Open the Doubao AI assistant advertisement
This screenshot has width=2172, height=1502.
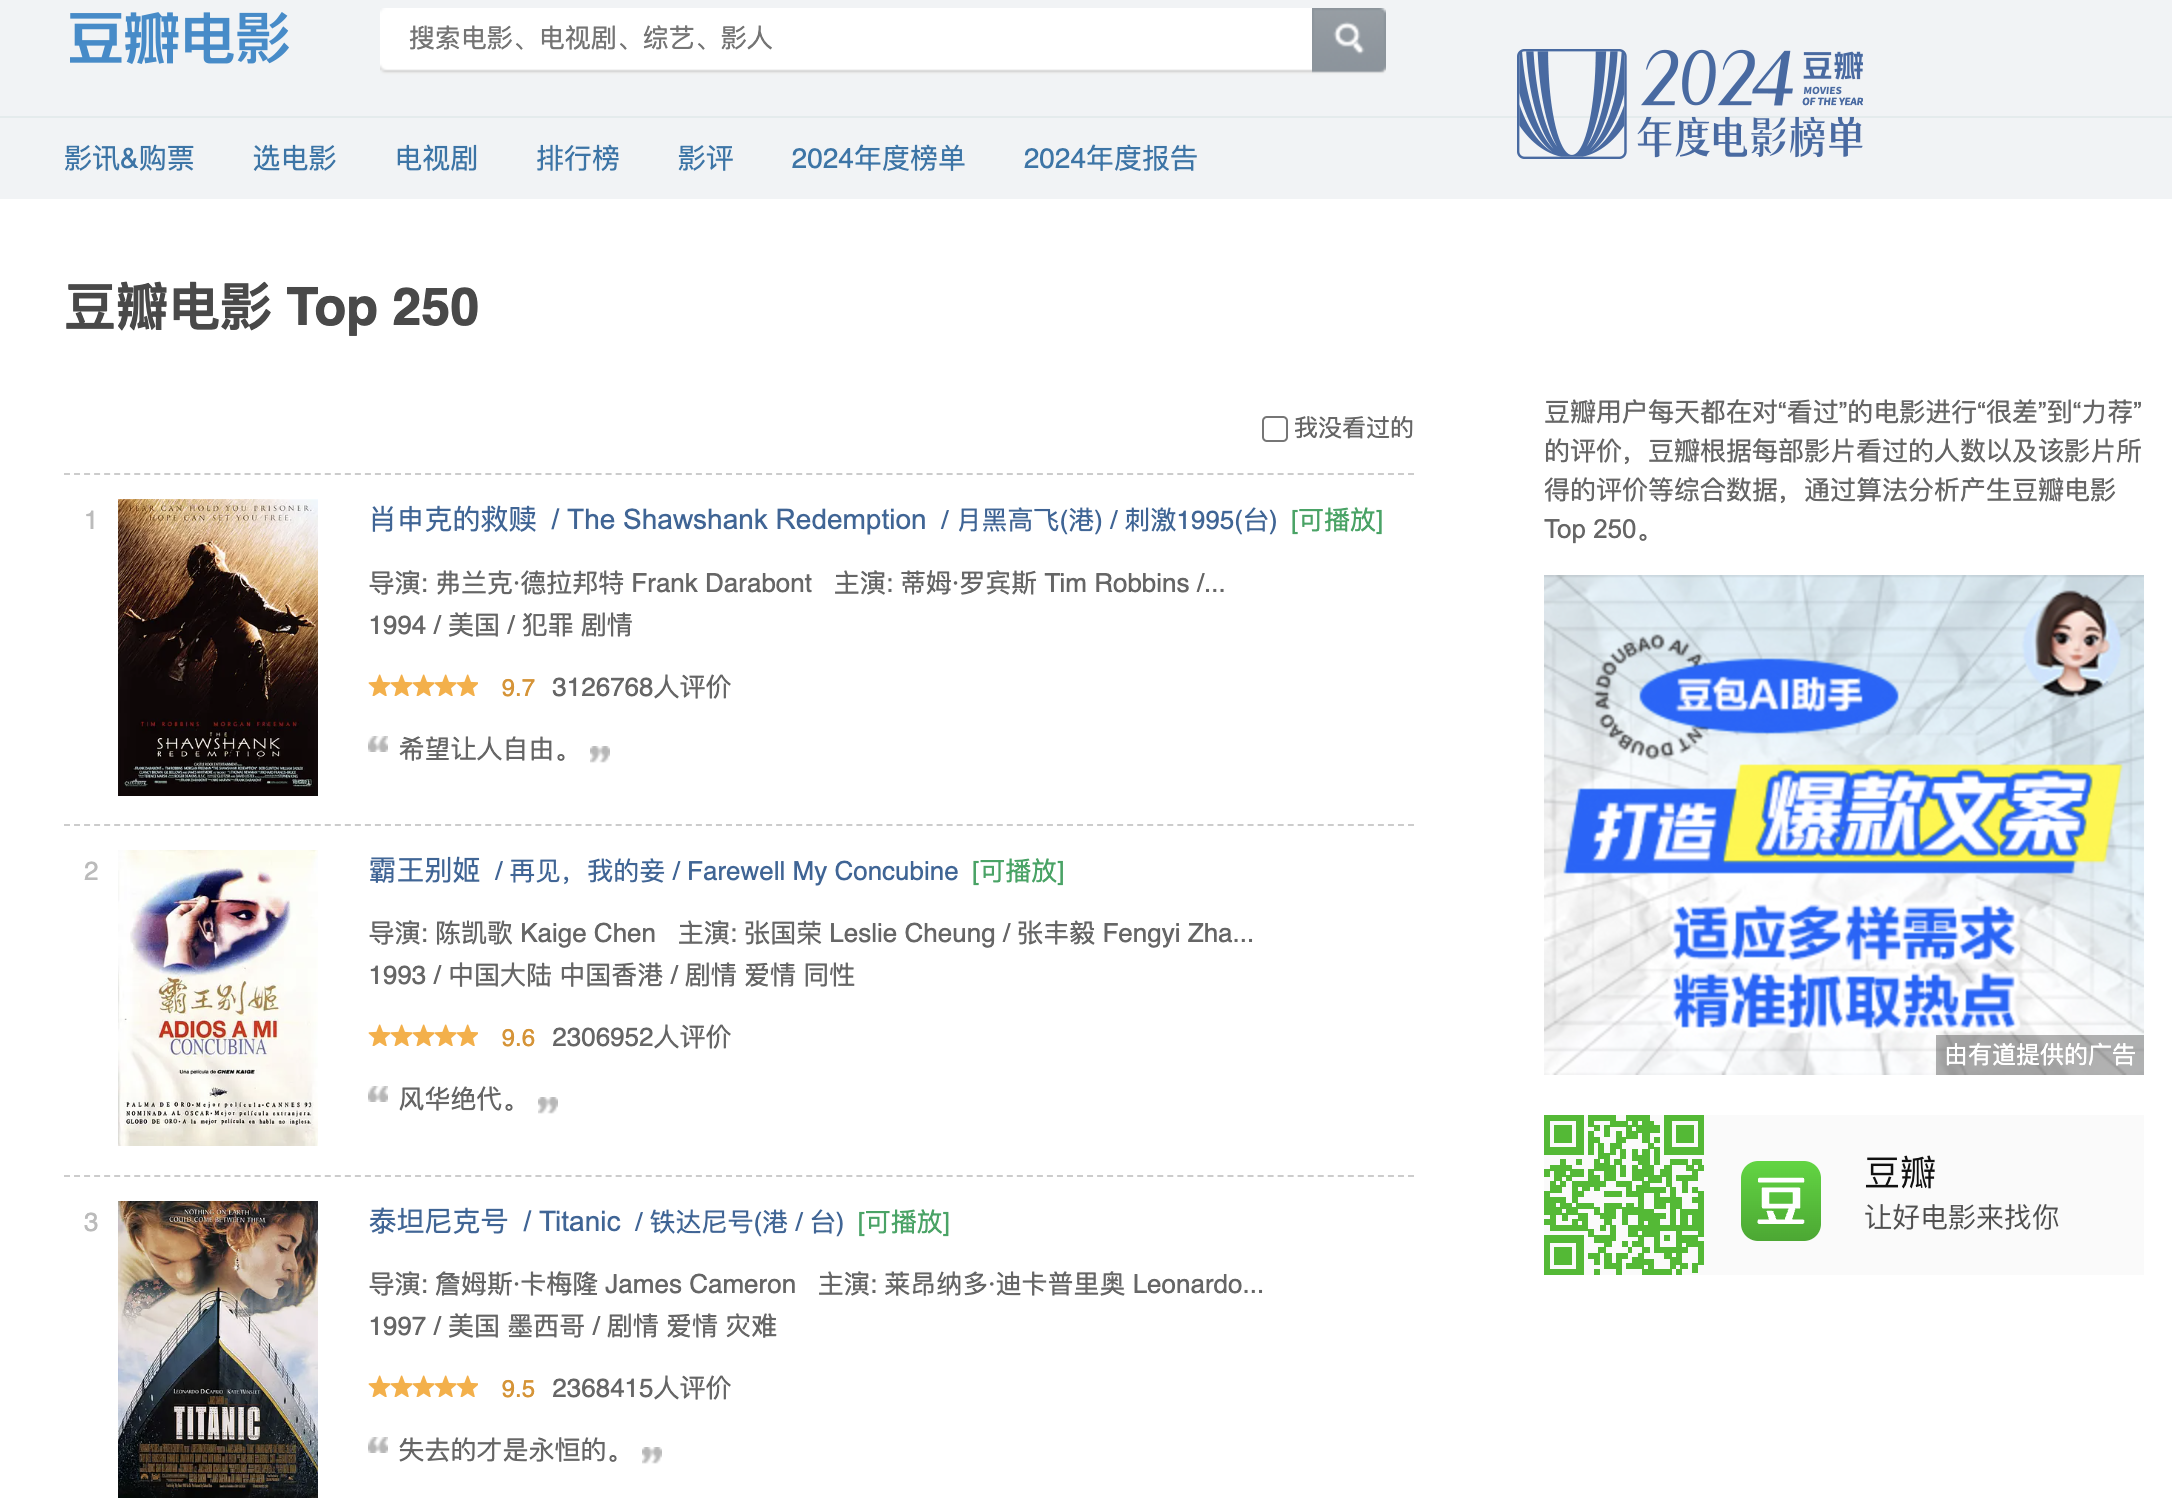(x=1842, y=824)
